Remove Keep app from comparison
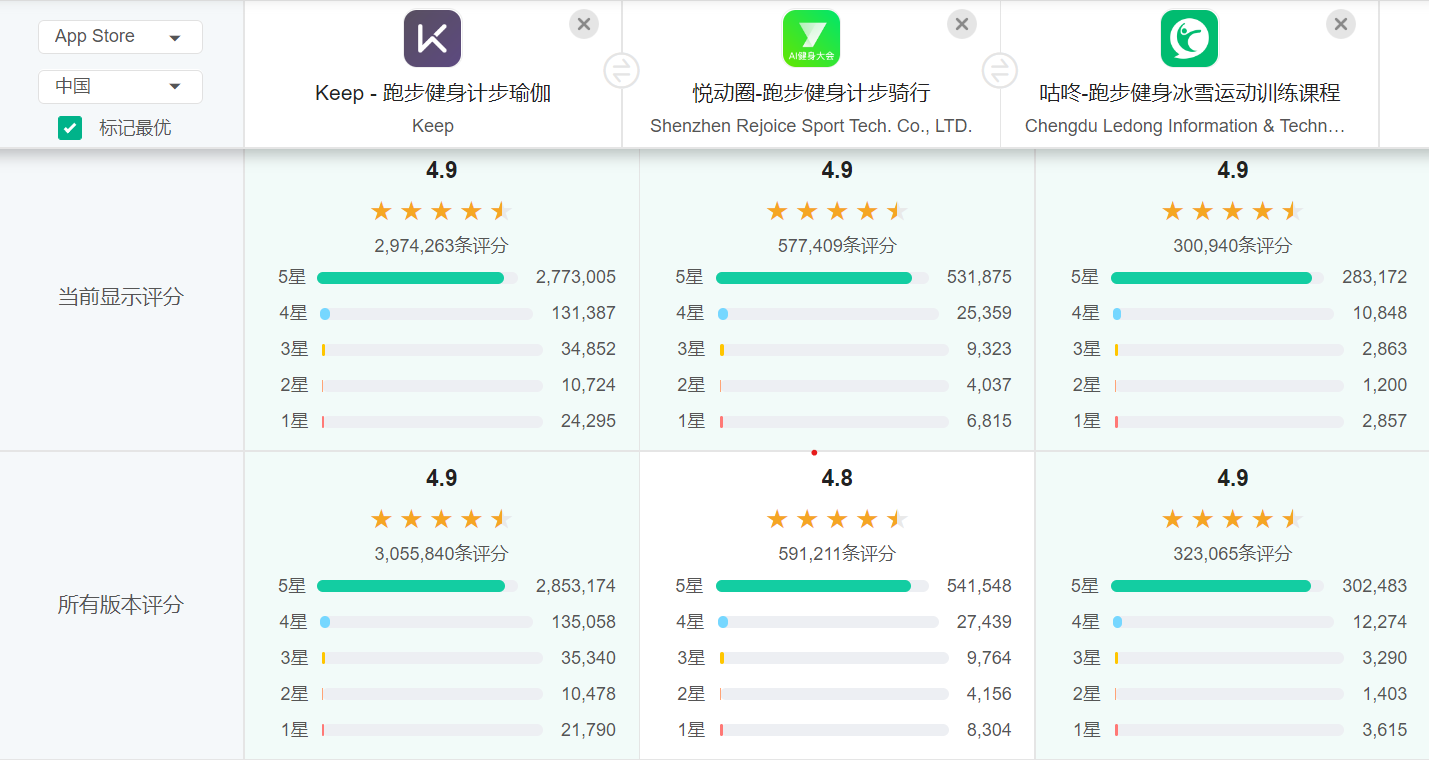Screen dimensions: 1429x760 (584, 24)
